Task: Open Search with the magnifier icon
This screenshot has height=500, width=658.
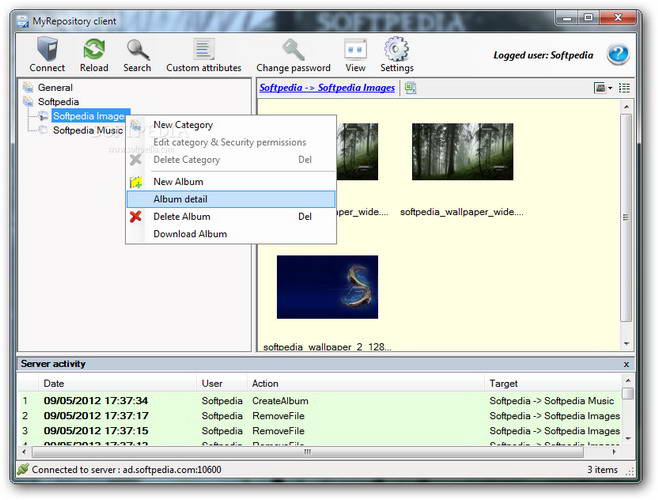Action: [x=137, y=50]
